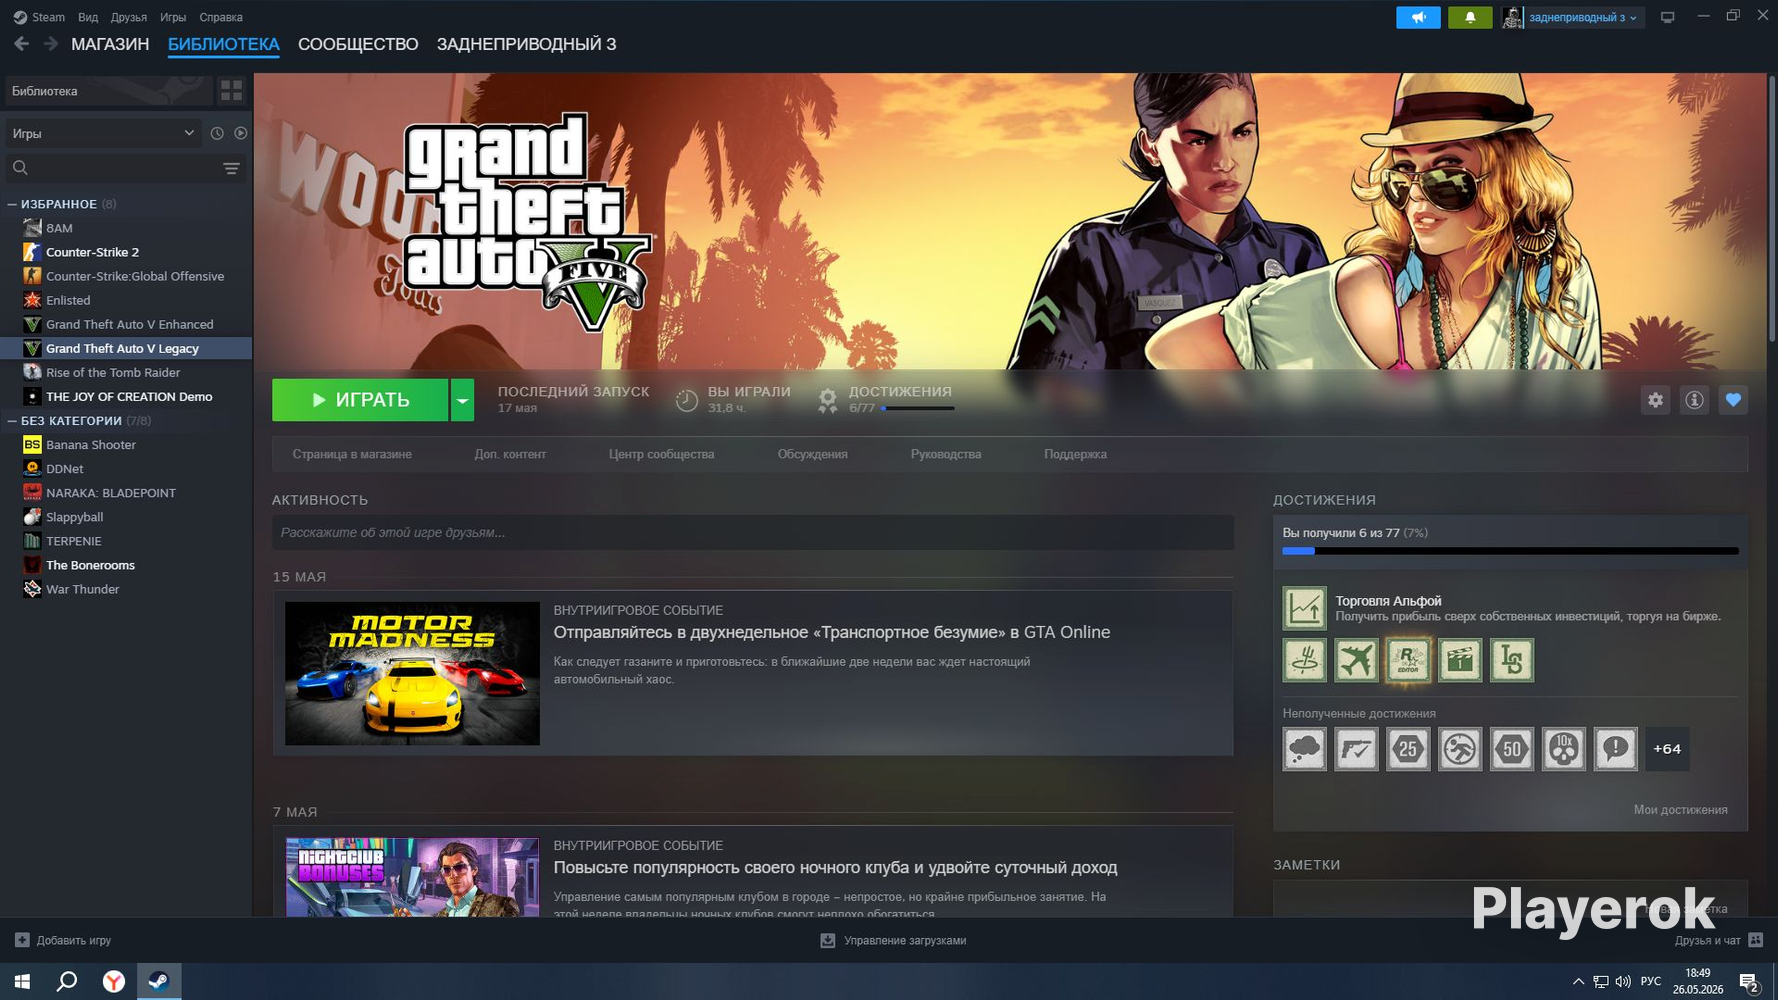
Task: Focus the activity post text box
Action: 752,532
